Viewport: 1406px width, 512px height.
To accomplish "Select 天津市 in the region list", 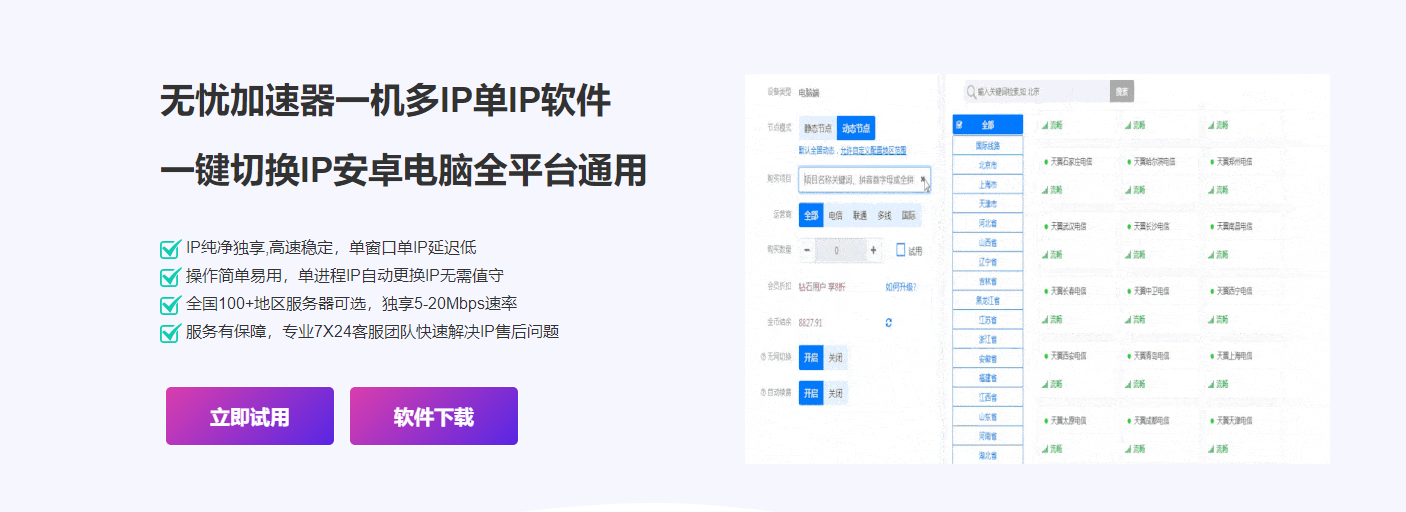I will point(988,204).
